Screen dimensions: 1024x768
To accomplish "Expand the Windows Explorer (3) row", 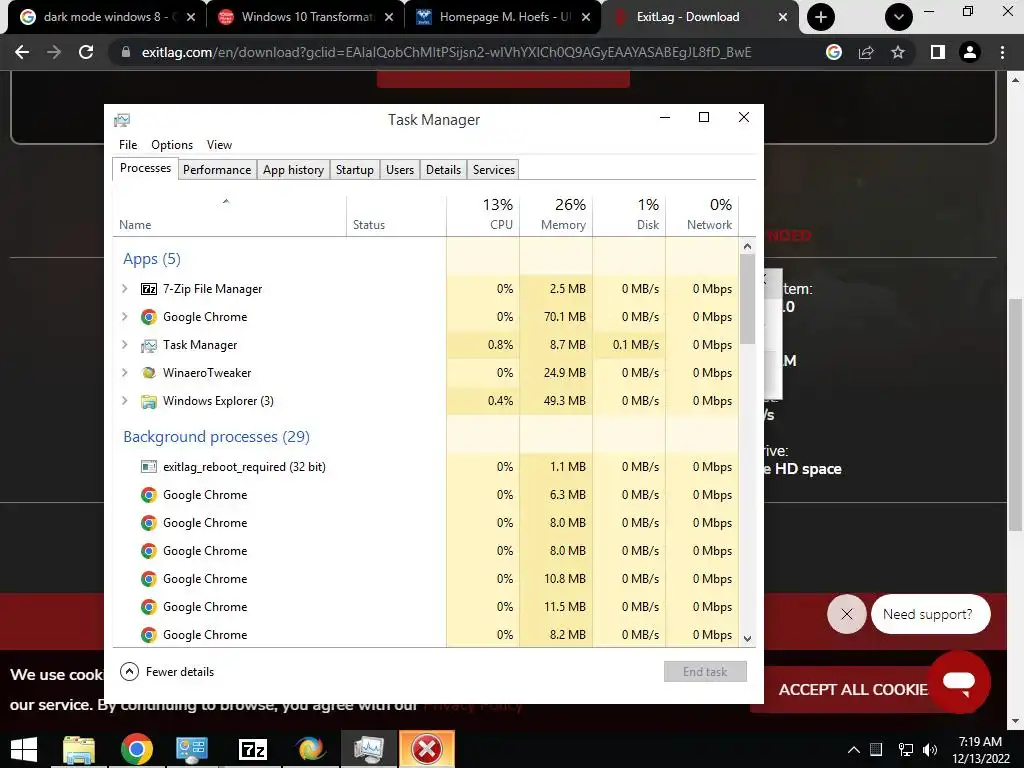I will tap(125, 400).
